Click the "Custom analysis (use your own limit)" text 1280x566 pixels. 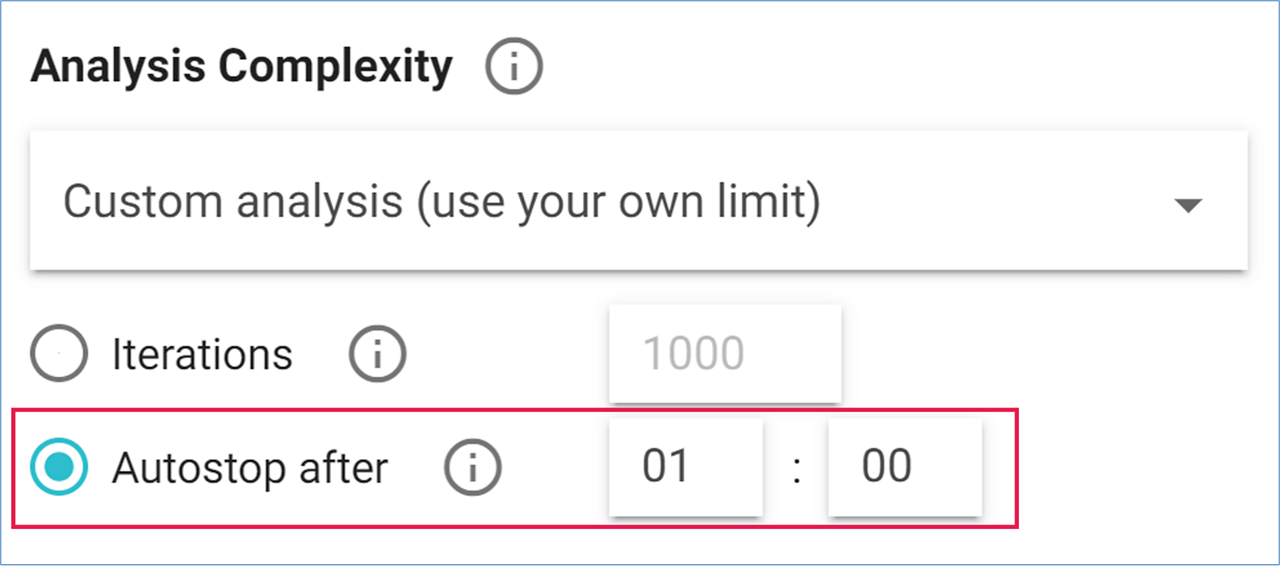[441, 202]
